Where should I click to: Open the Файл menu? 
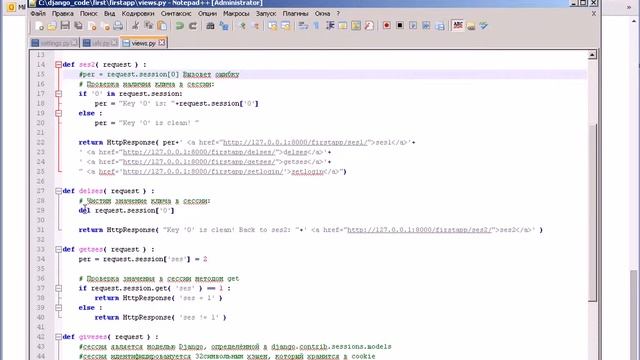point(38,13)
